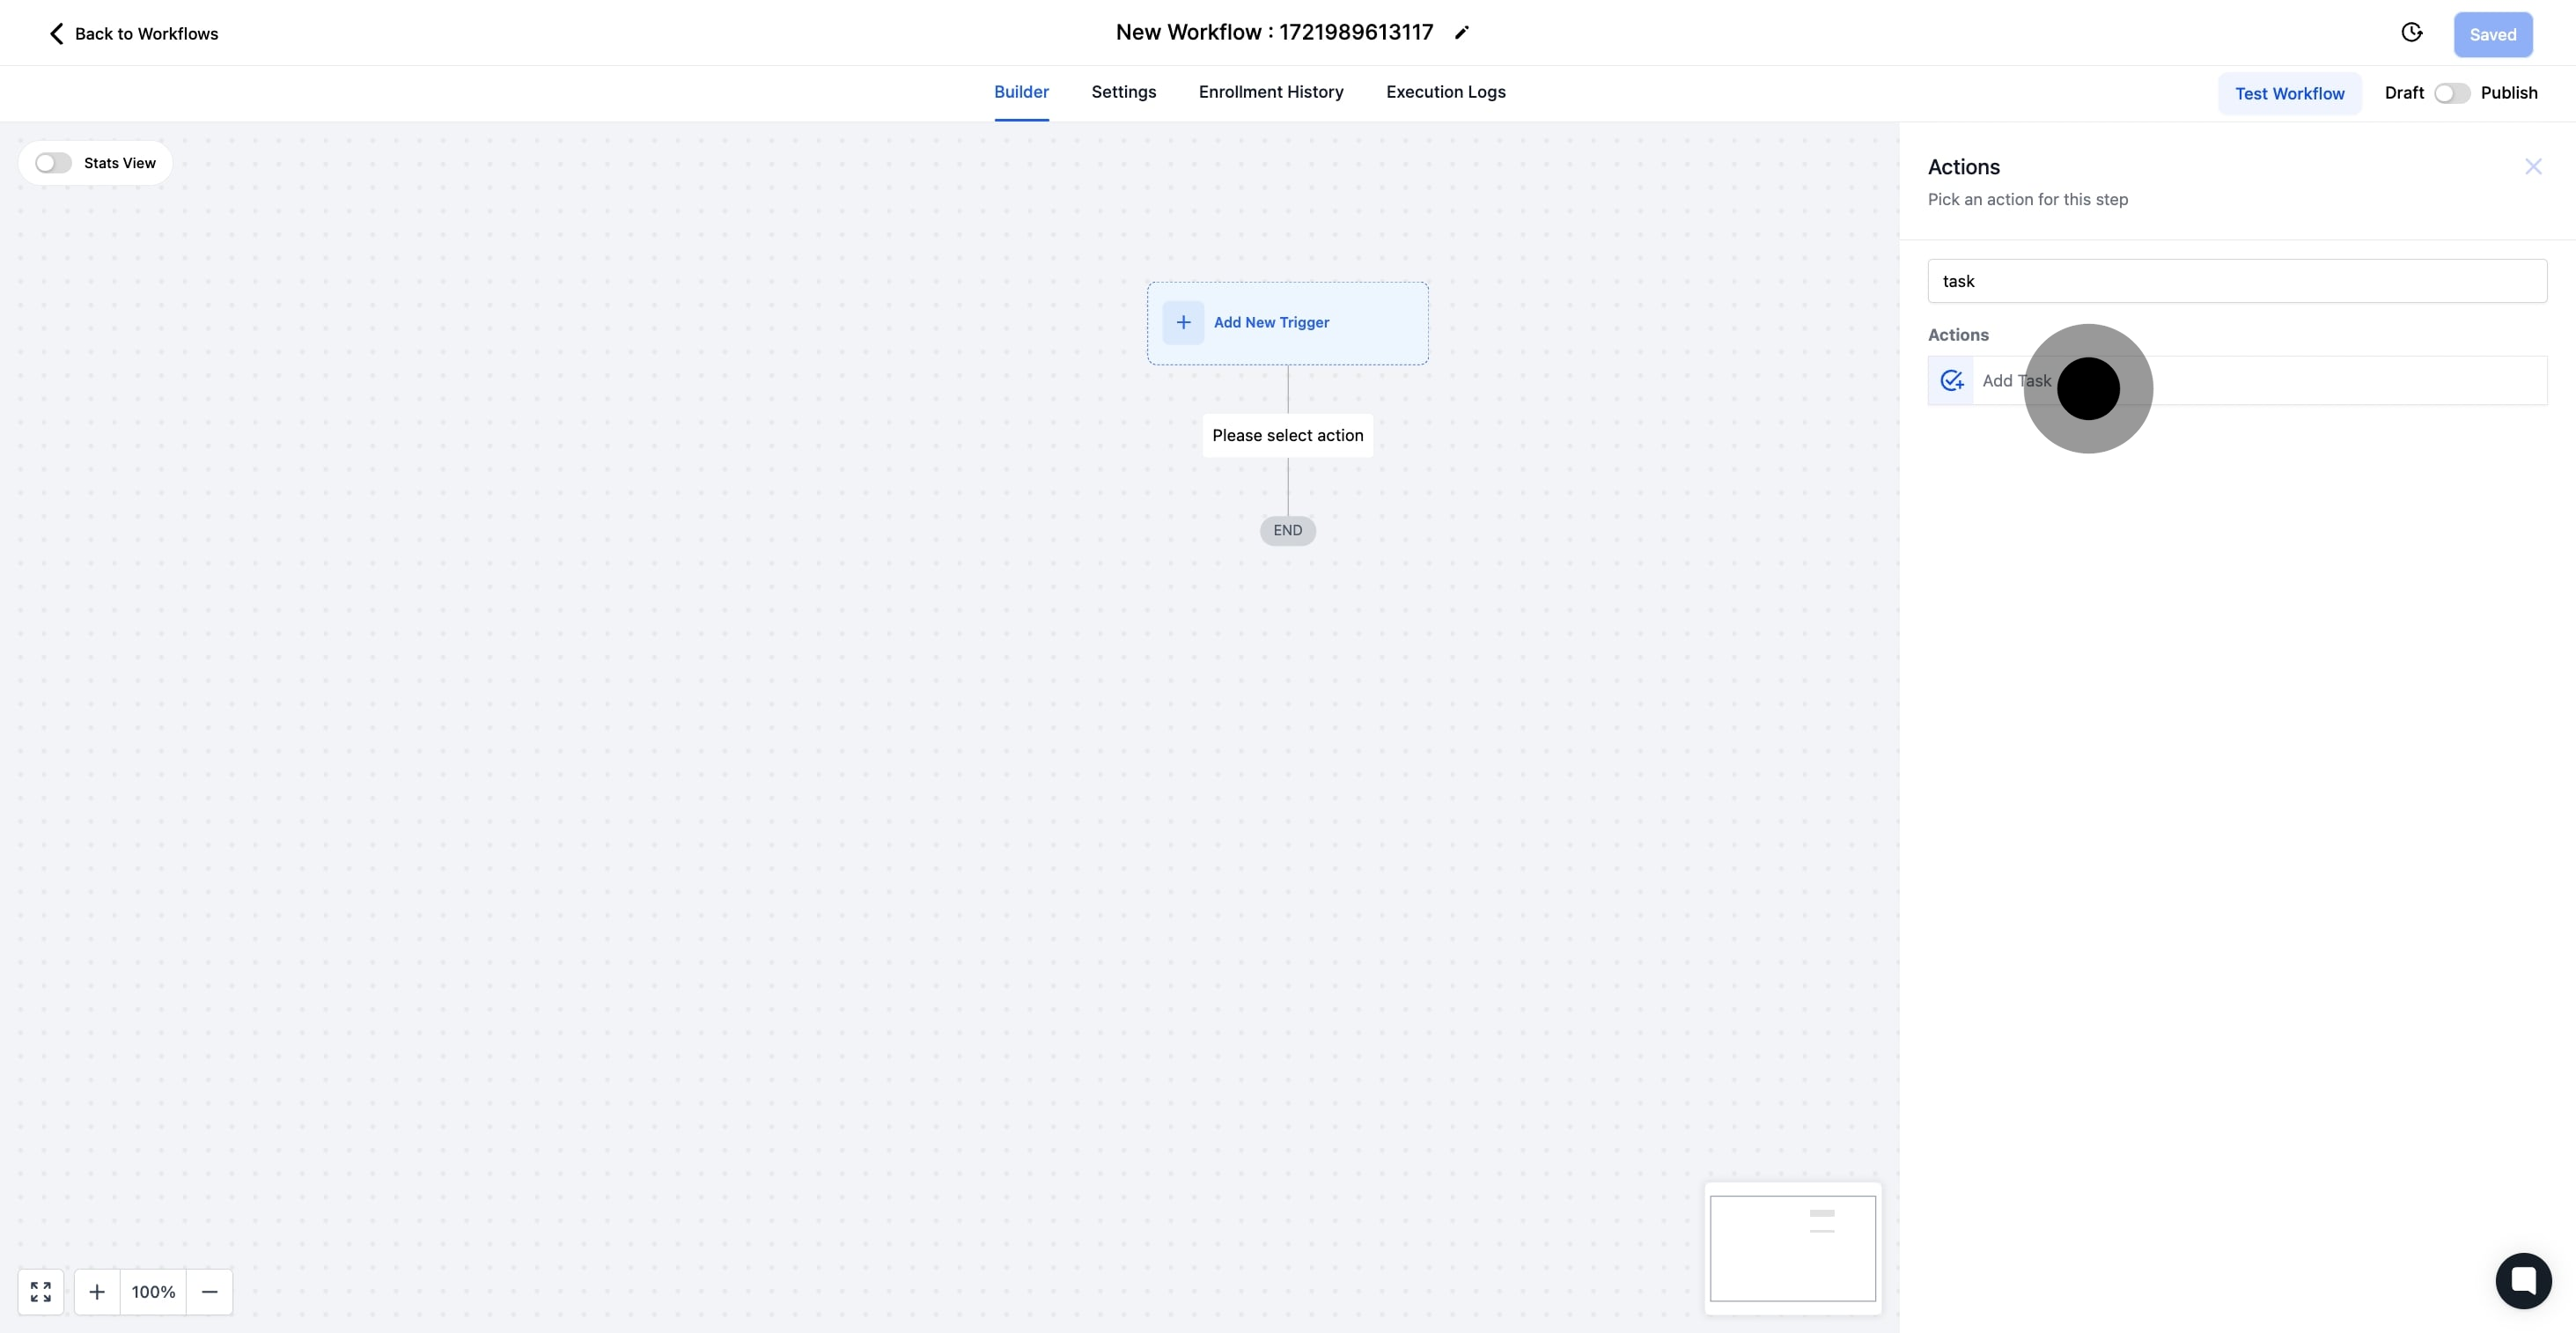Toggle the Draft/Publish switch
The width and height of the screenshot is (2576, 1333).
(x=2452, y=93)
